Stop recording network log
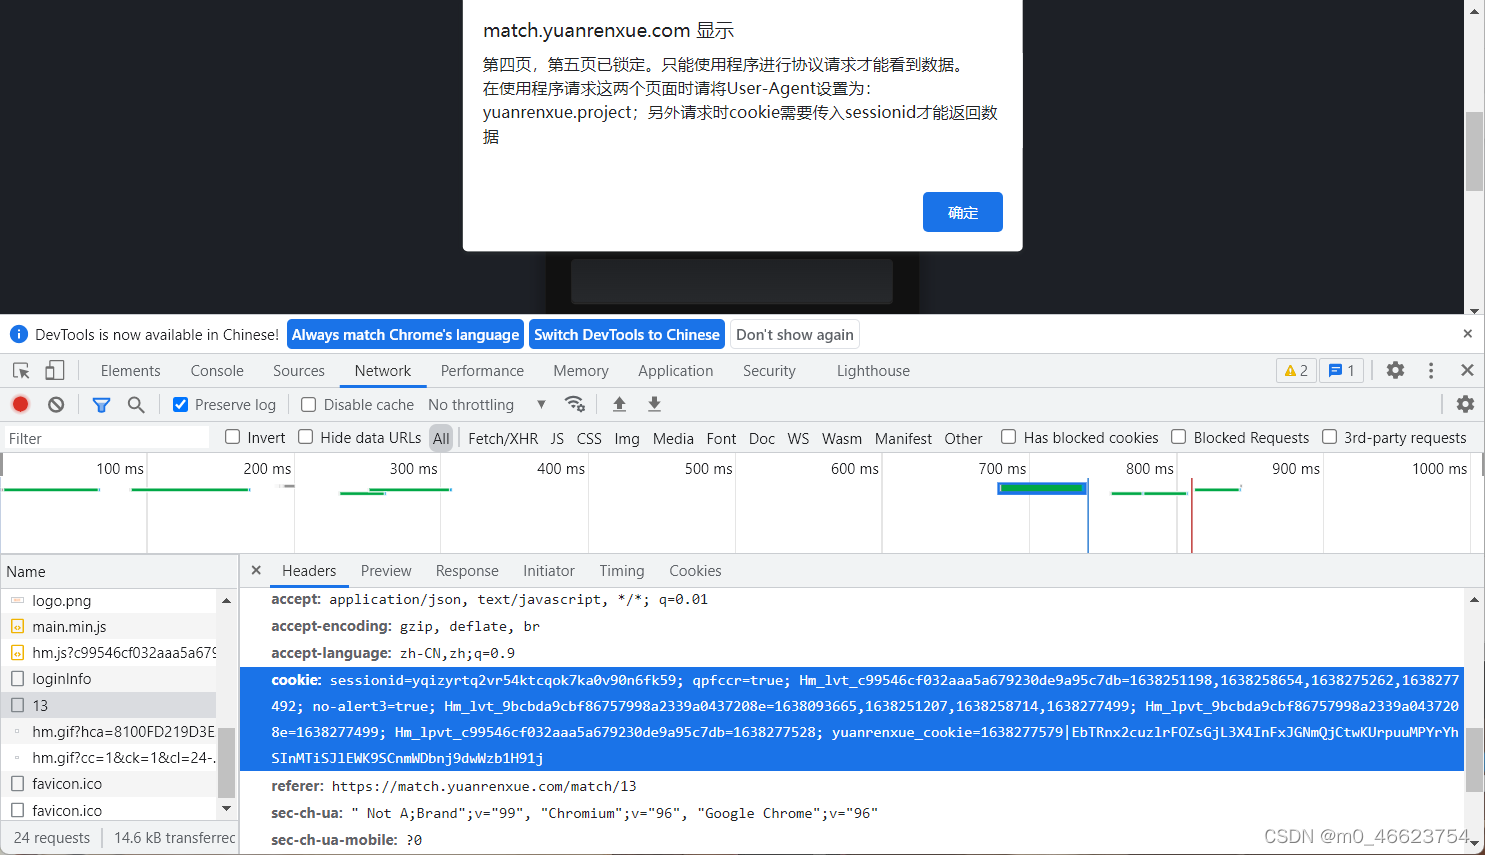The height and width of the screenshot is (855, 1485). pyautogui.click(x=20, y=404)
